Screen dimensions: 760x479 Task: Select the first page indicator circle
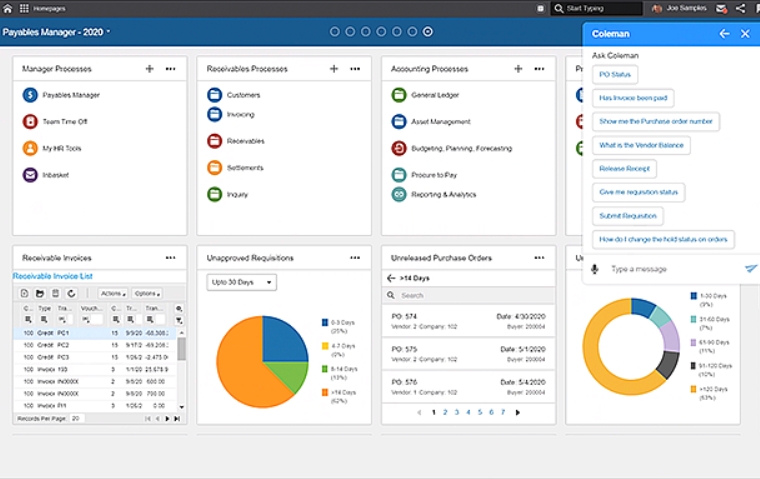tap(334, 32)
